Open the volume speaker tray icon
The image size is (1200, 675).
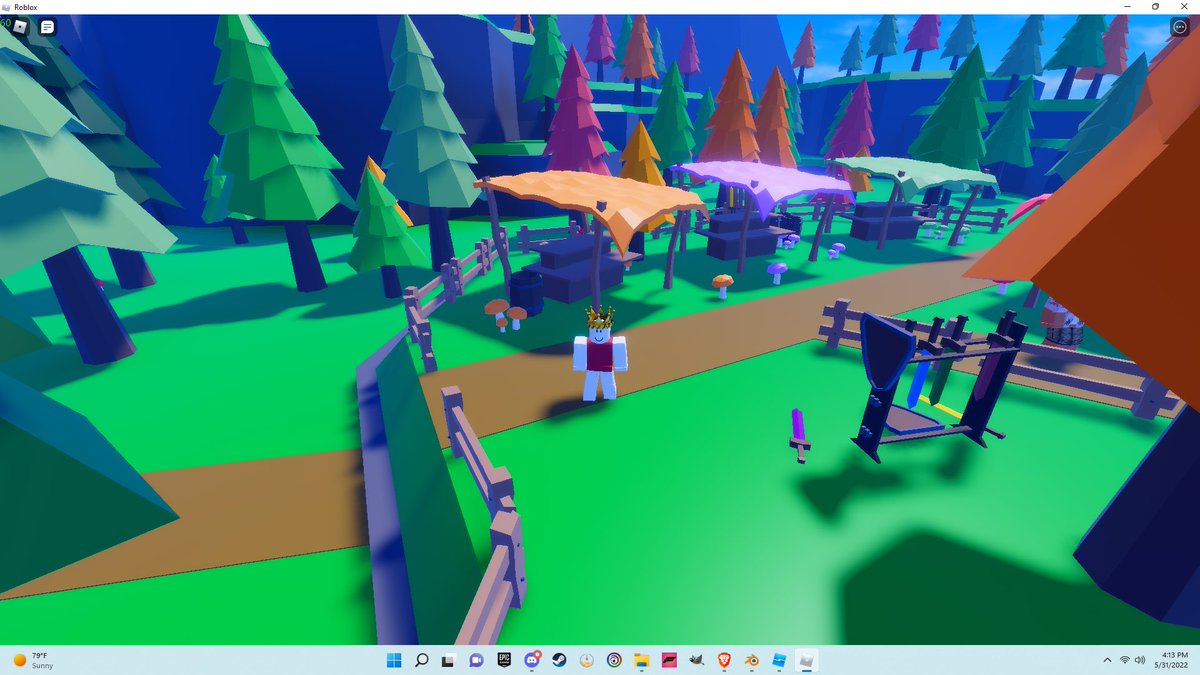(1141, 660)
